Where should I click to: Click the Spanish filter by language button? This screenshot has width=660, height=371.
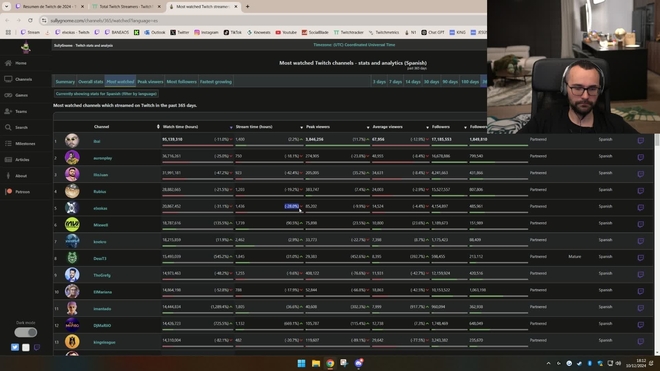[106, 94]
